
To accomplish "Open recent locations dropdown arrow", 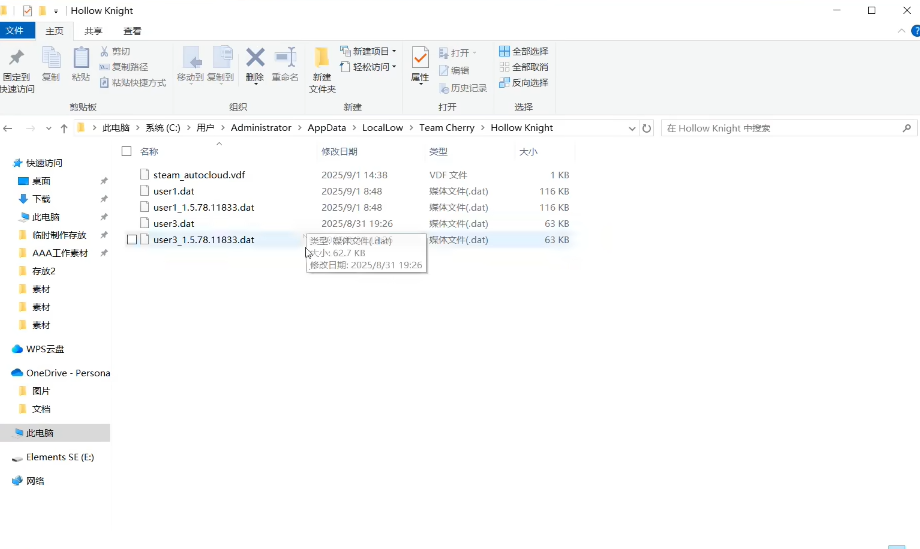I will 48,128.
